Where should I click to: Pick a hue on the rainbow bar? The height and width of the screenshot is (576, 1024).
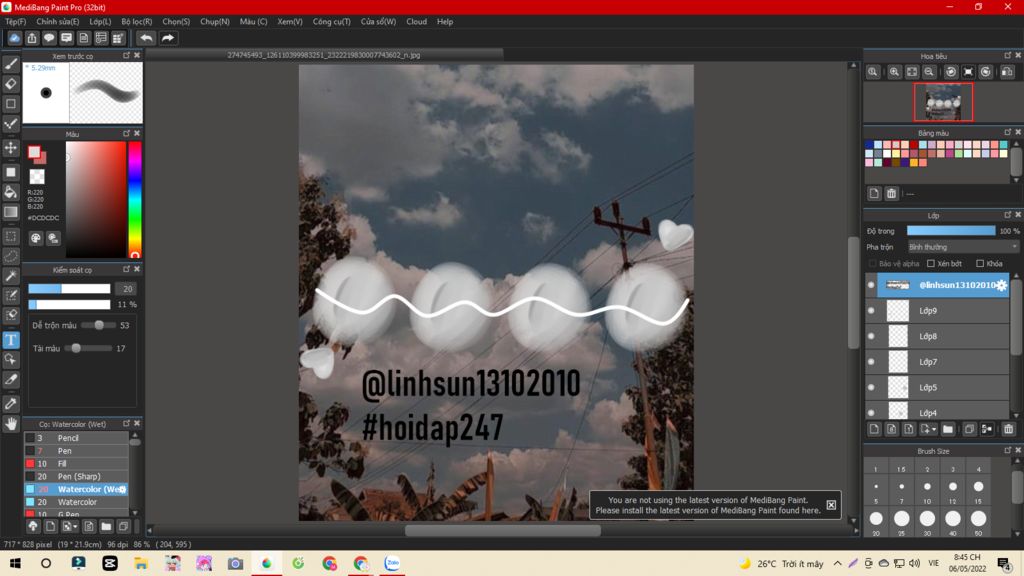[135, 200]
